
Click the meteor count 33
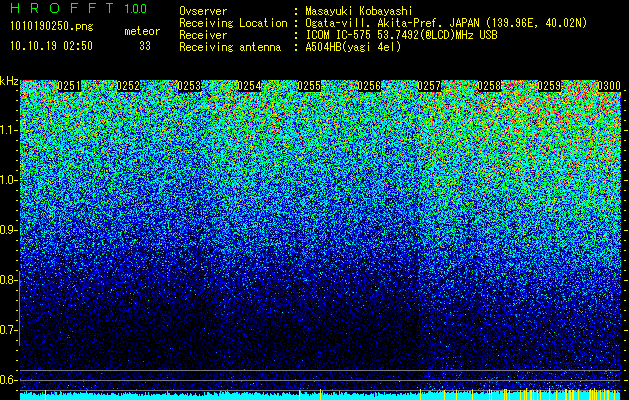click(145, 46)
